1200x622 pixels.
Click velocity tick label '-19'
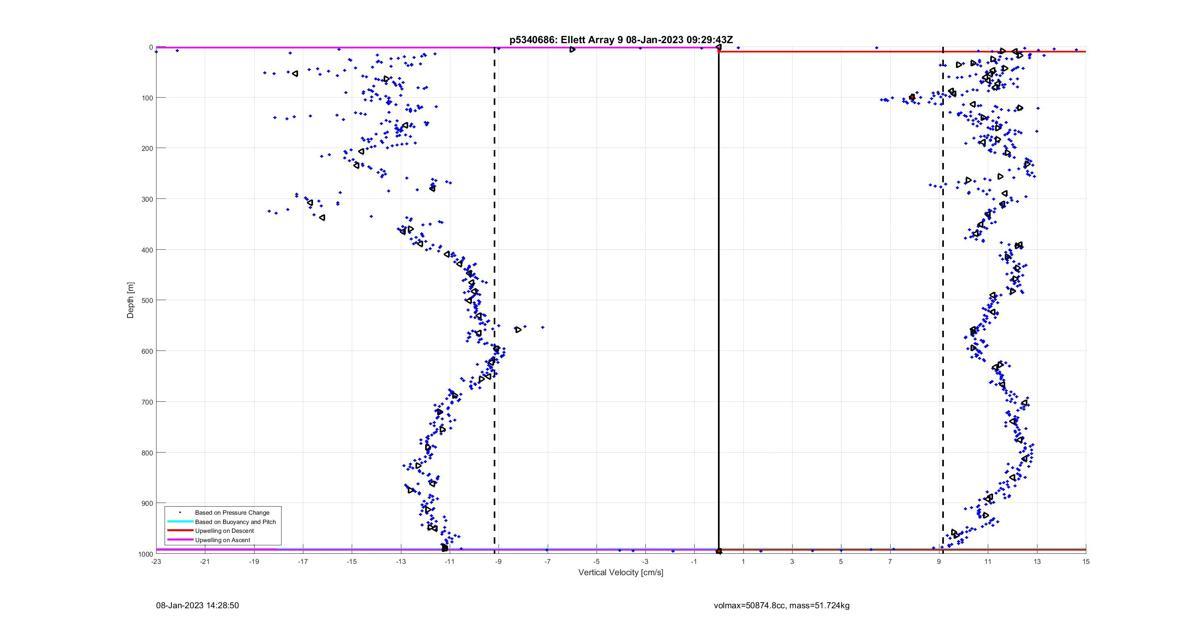(254, 562)
